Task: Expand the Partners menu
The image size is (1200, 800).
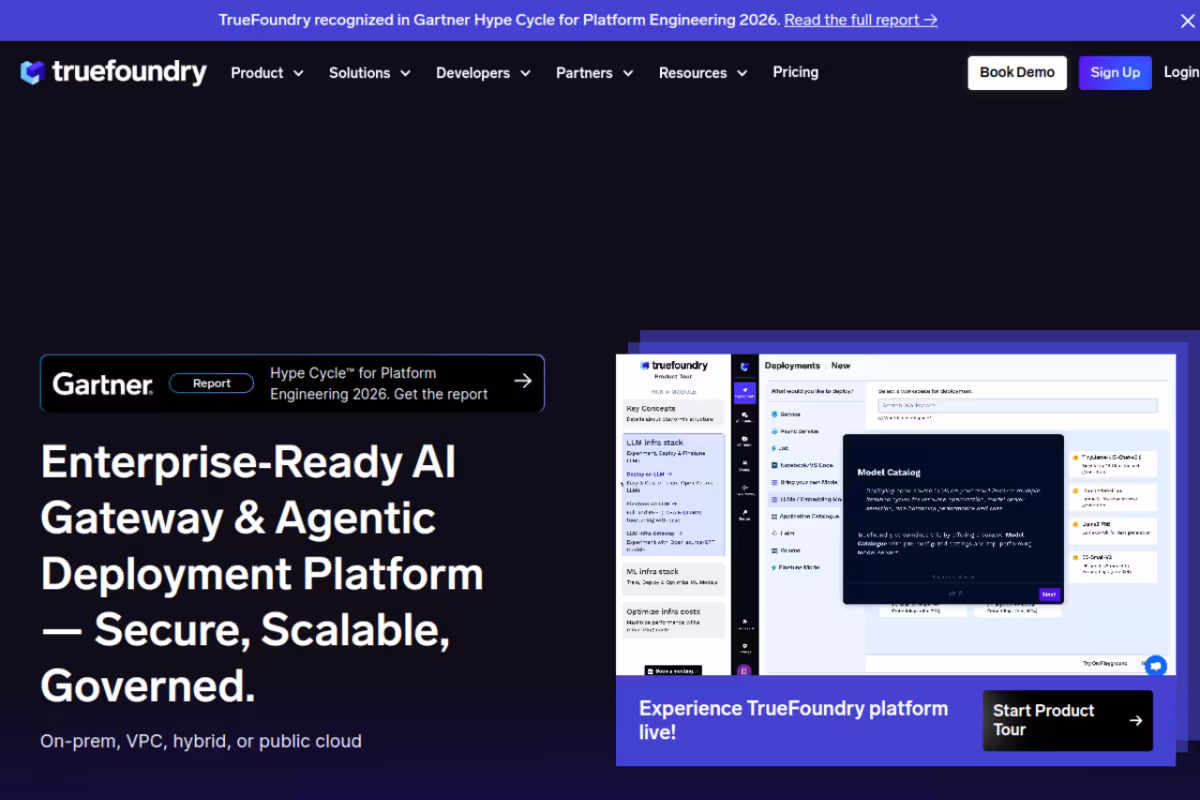Action: point(595,73)
